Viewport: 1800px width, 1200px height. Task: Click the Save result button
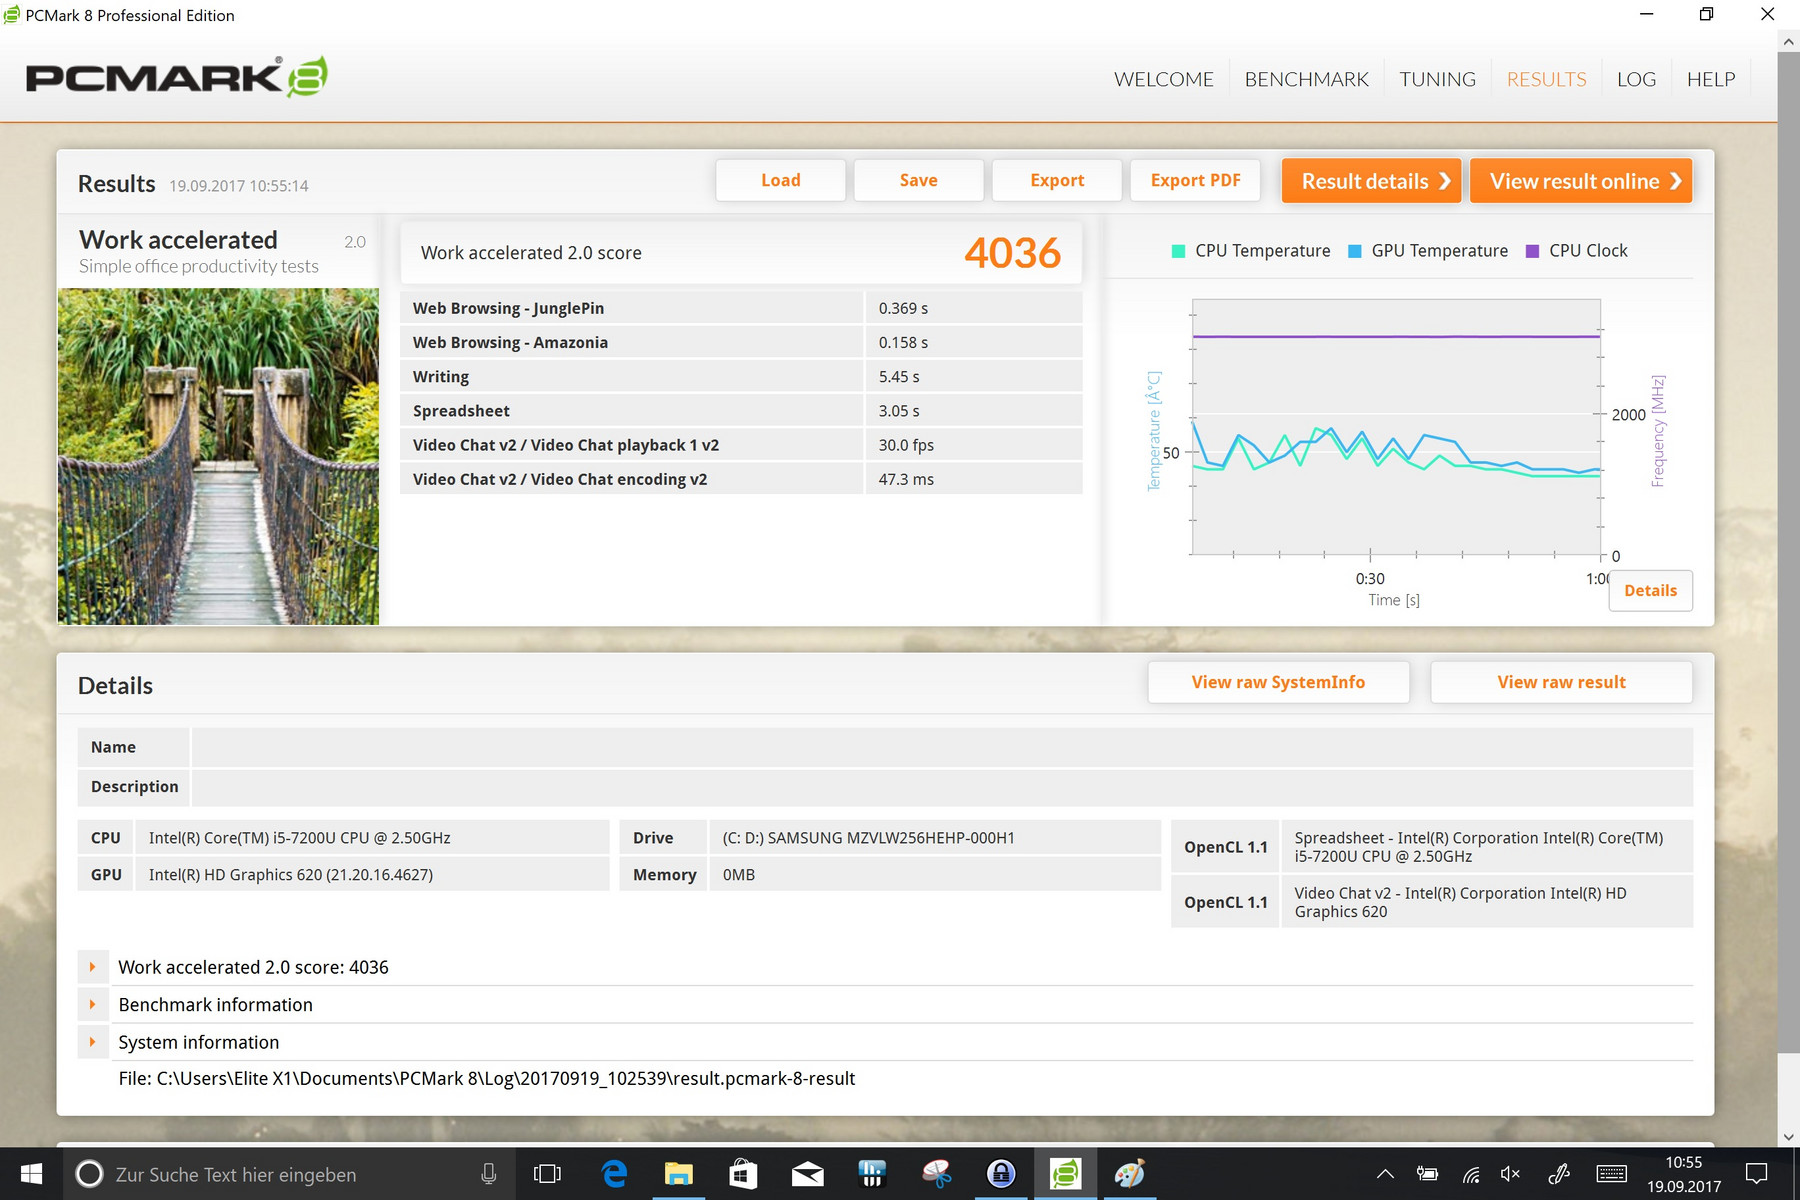[x=919, y=180]
